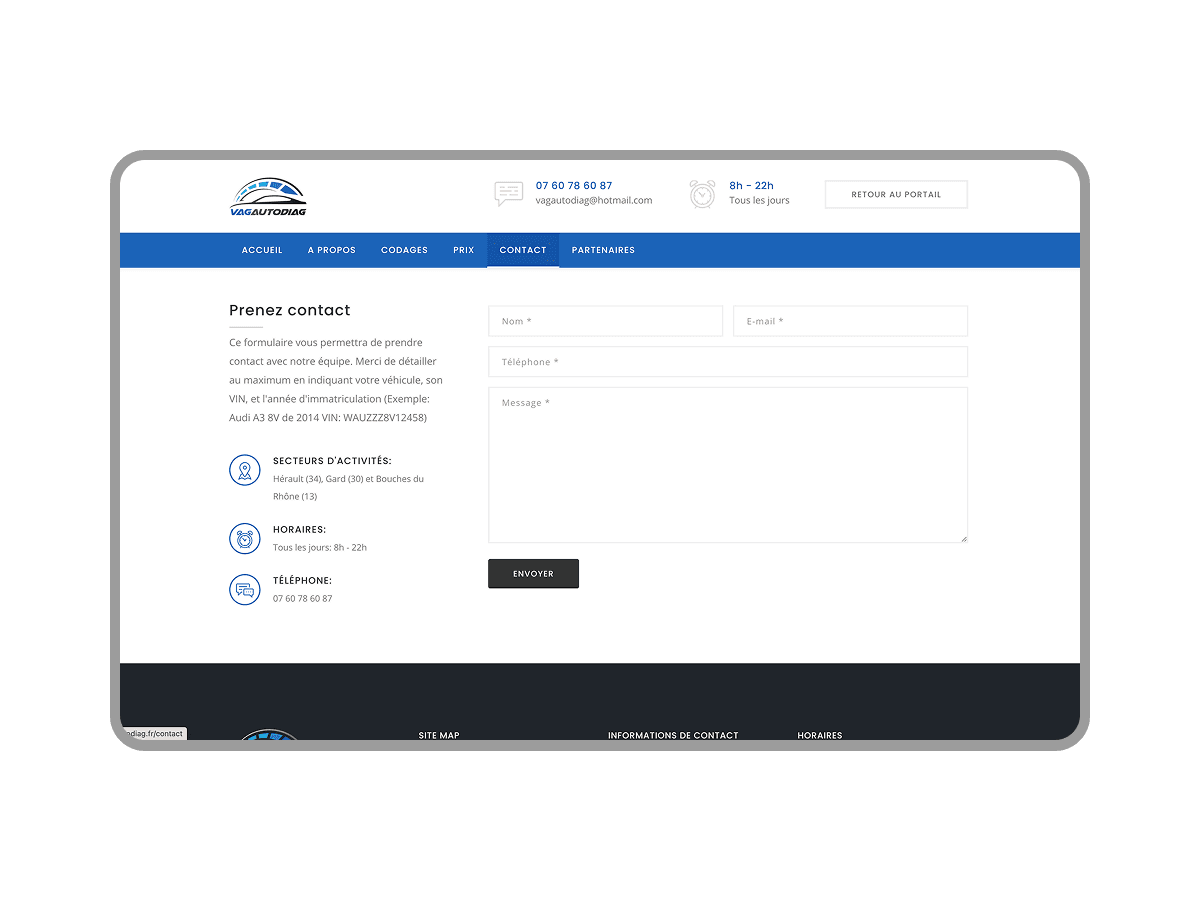The height and width of the screenshot is (900, 1200).
Task: Open the Codages menu item
Action: [404, 250]
